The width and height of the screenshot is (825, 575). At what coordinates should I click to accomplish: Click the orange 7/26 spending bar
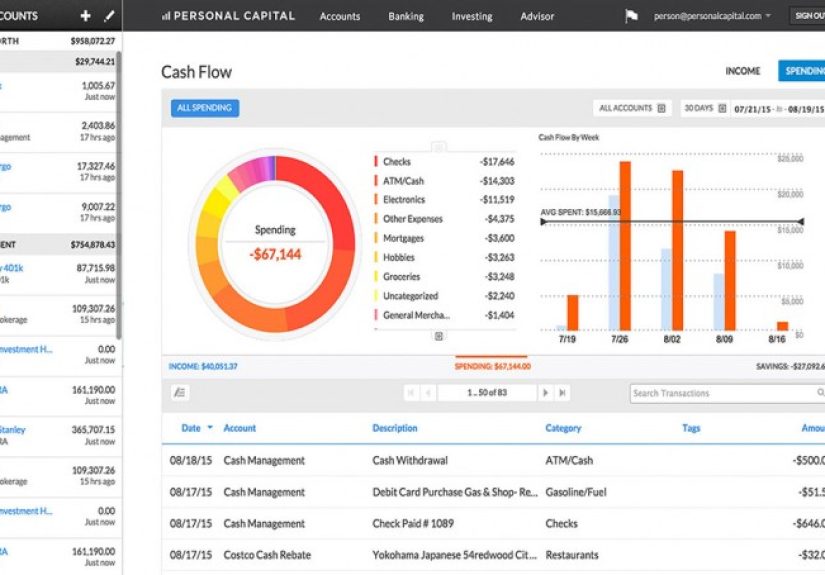[x=625, y=246]
